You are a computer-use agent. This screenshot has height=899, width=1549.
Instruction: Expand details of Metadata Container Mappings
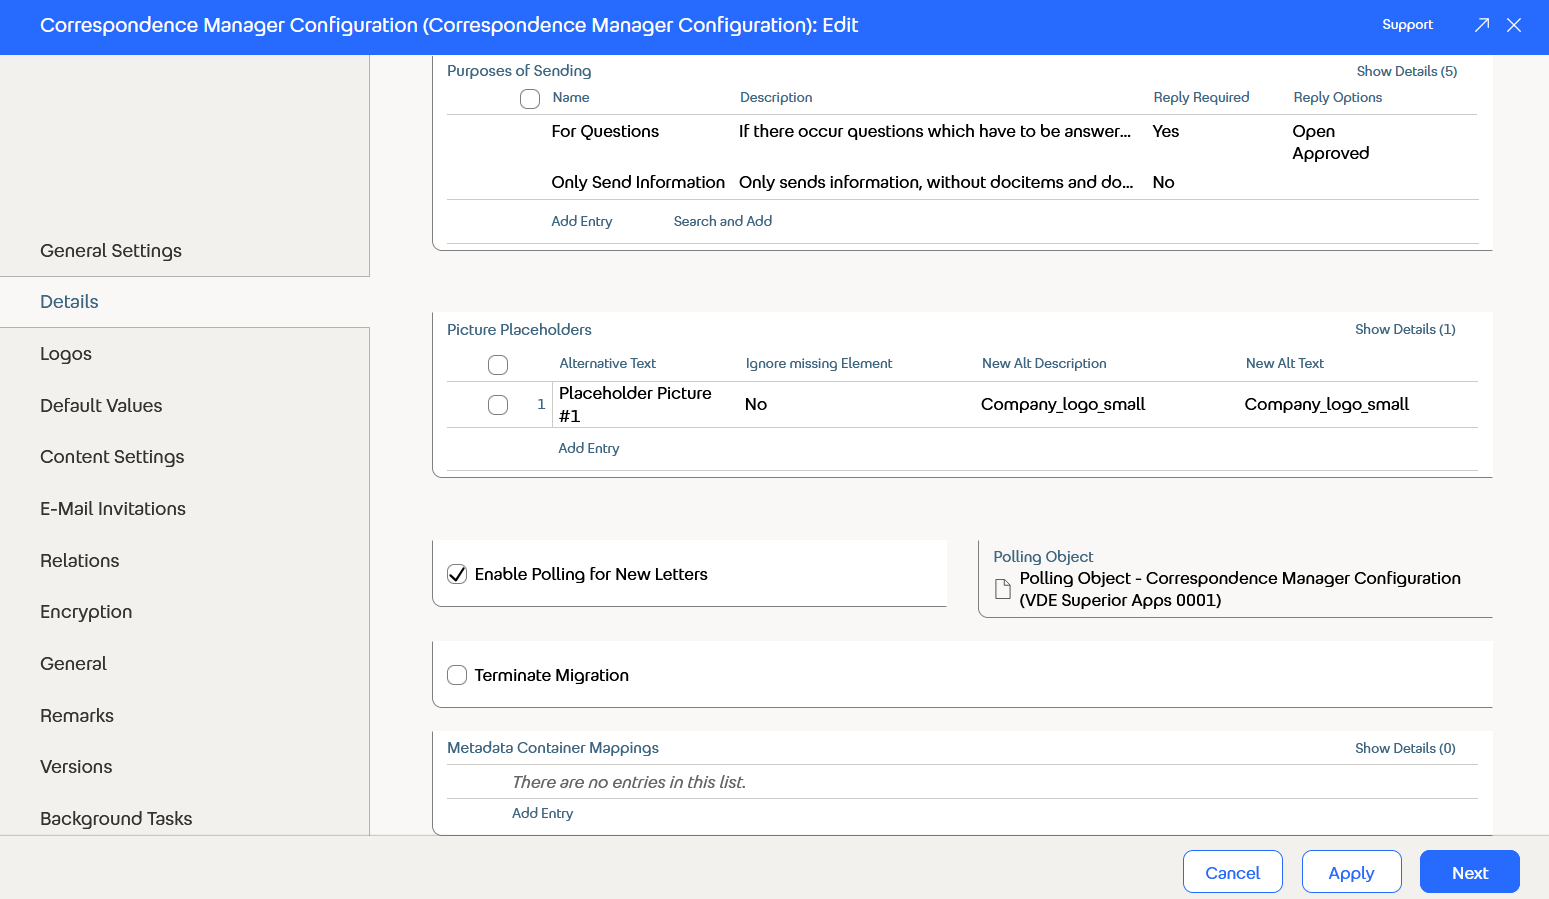point(1405,748)
